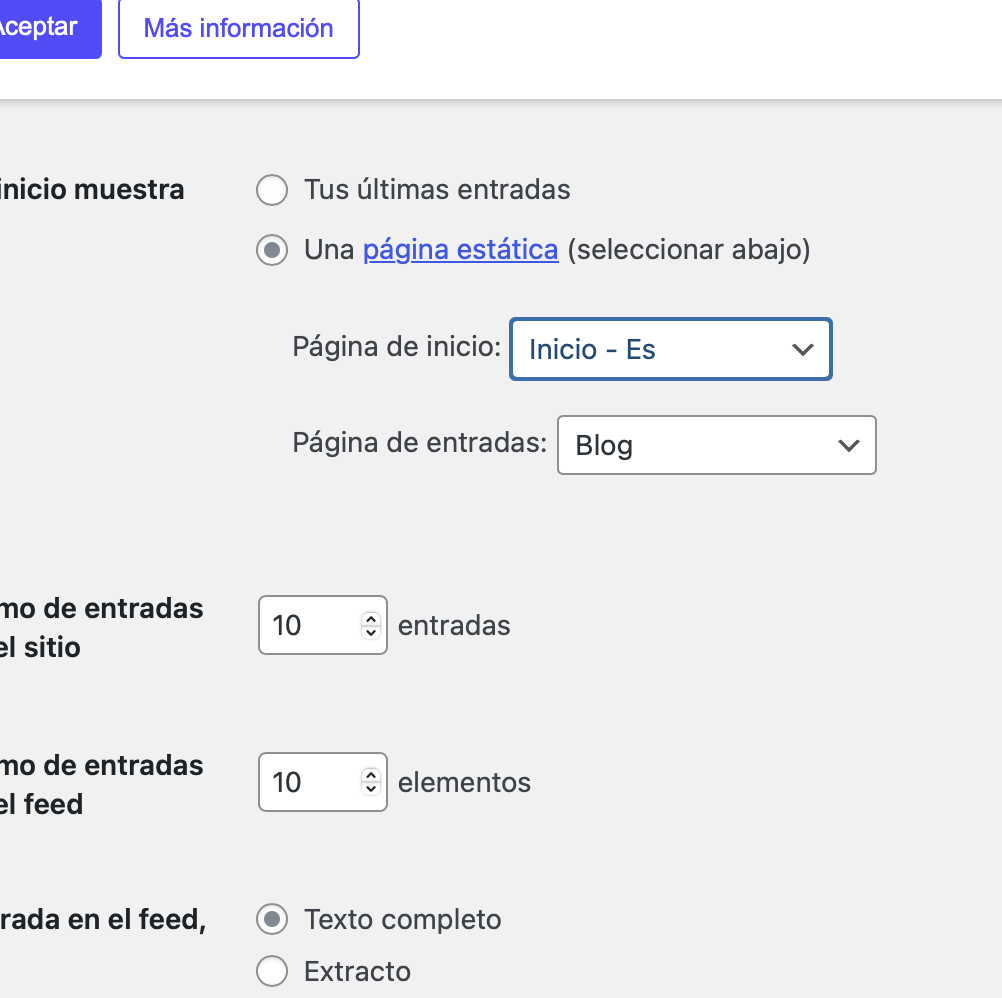The image size is (1002, 998).
Task: Increase the 'elementos' count with up arrow
Action: coord(371,775)
